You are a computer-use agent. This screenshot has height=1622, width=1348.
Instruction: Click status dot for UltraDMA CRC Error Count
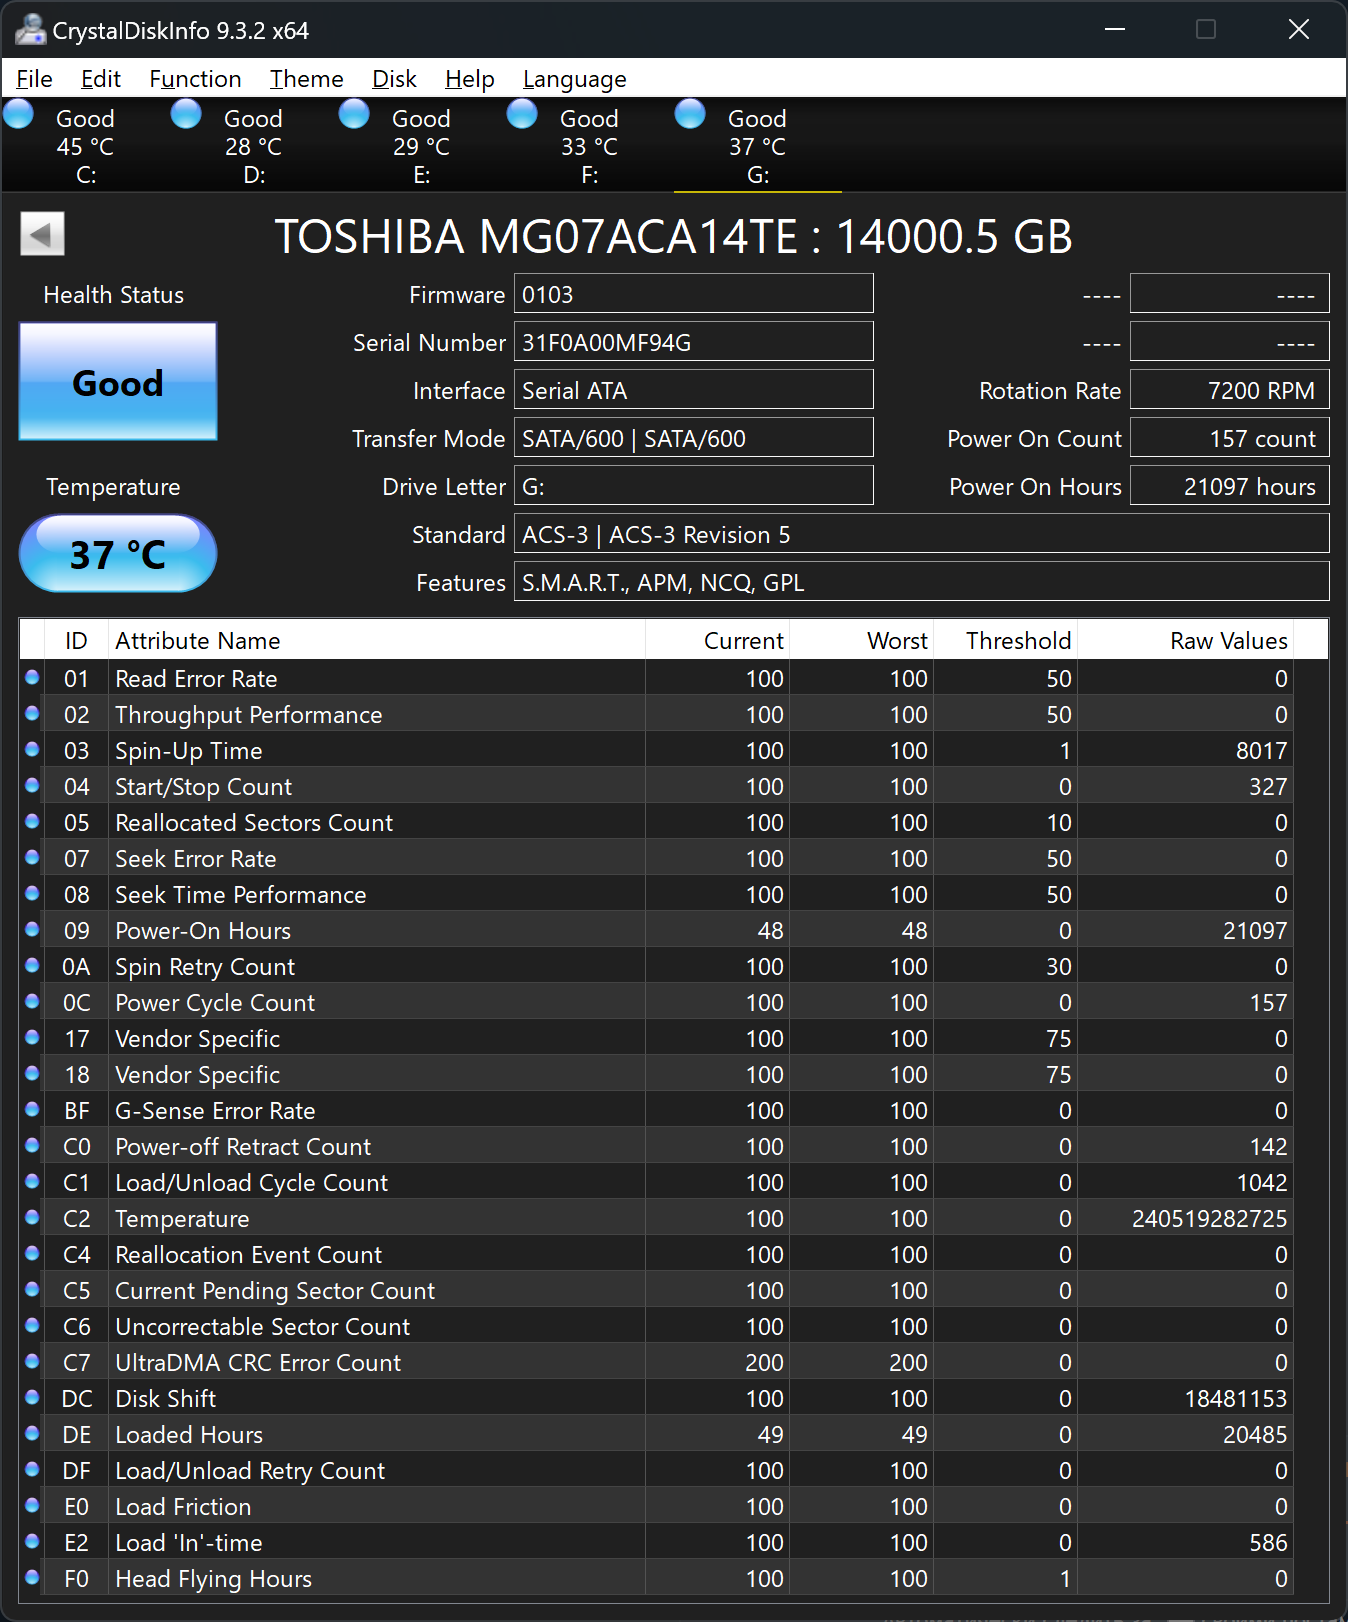pyautogui.click(x=32, y=1362)
